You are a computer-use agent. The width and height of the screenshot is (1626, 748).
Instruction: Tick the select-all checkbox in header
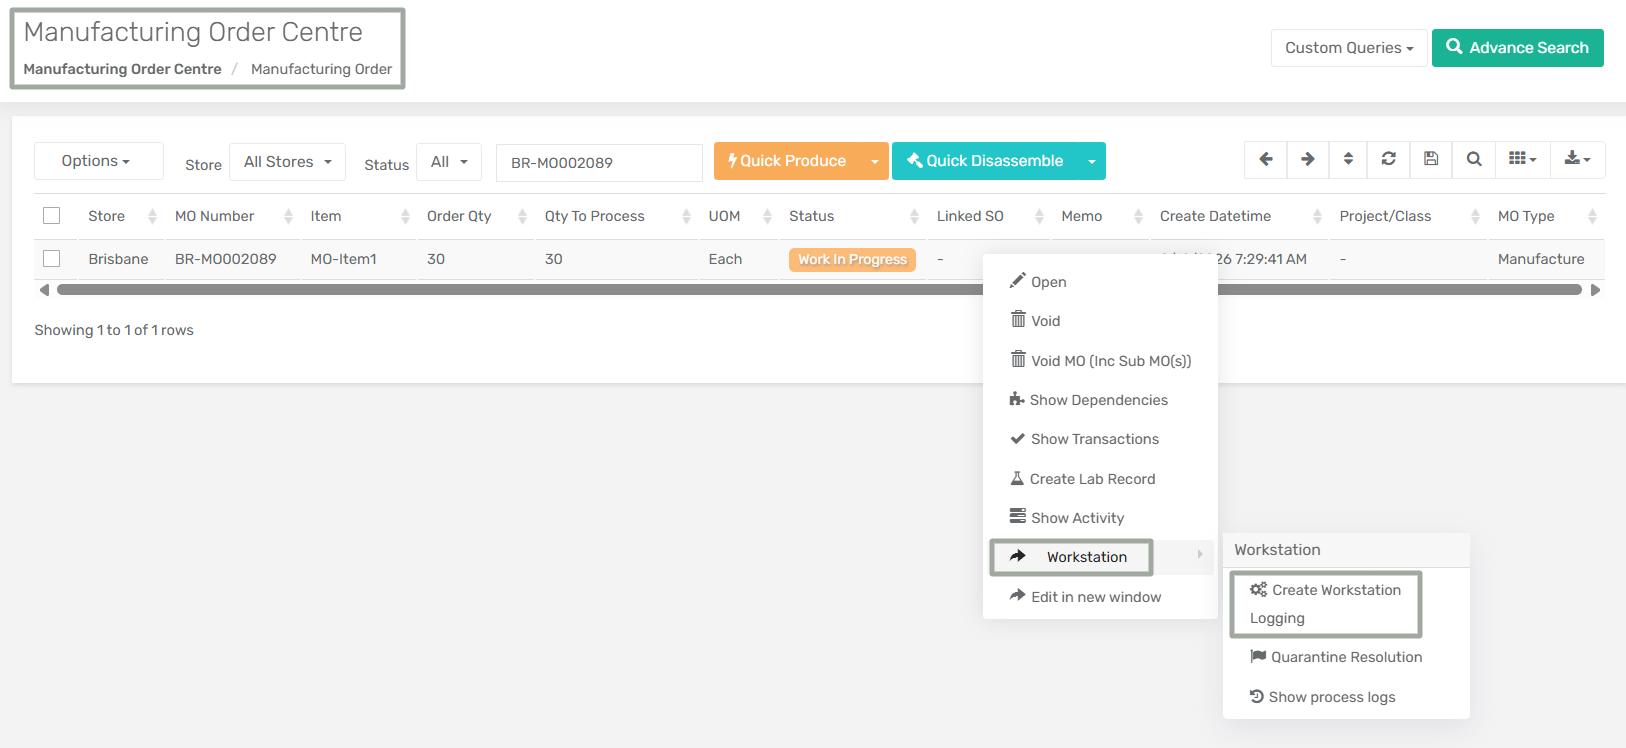click(x=52, y=216)
